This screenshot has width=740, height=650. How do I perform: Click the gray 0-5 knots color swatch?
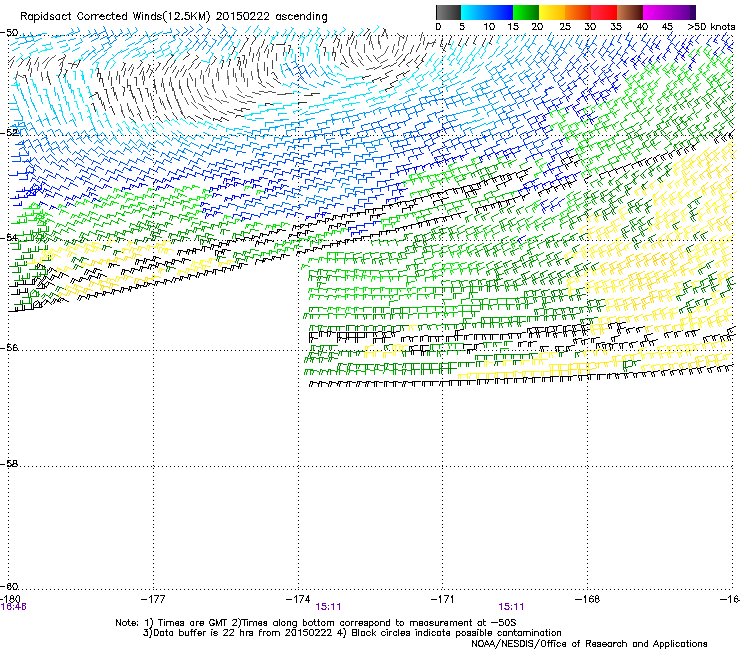[449, 12]
